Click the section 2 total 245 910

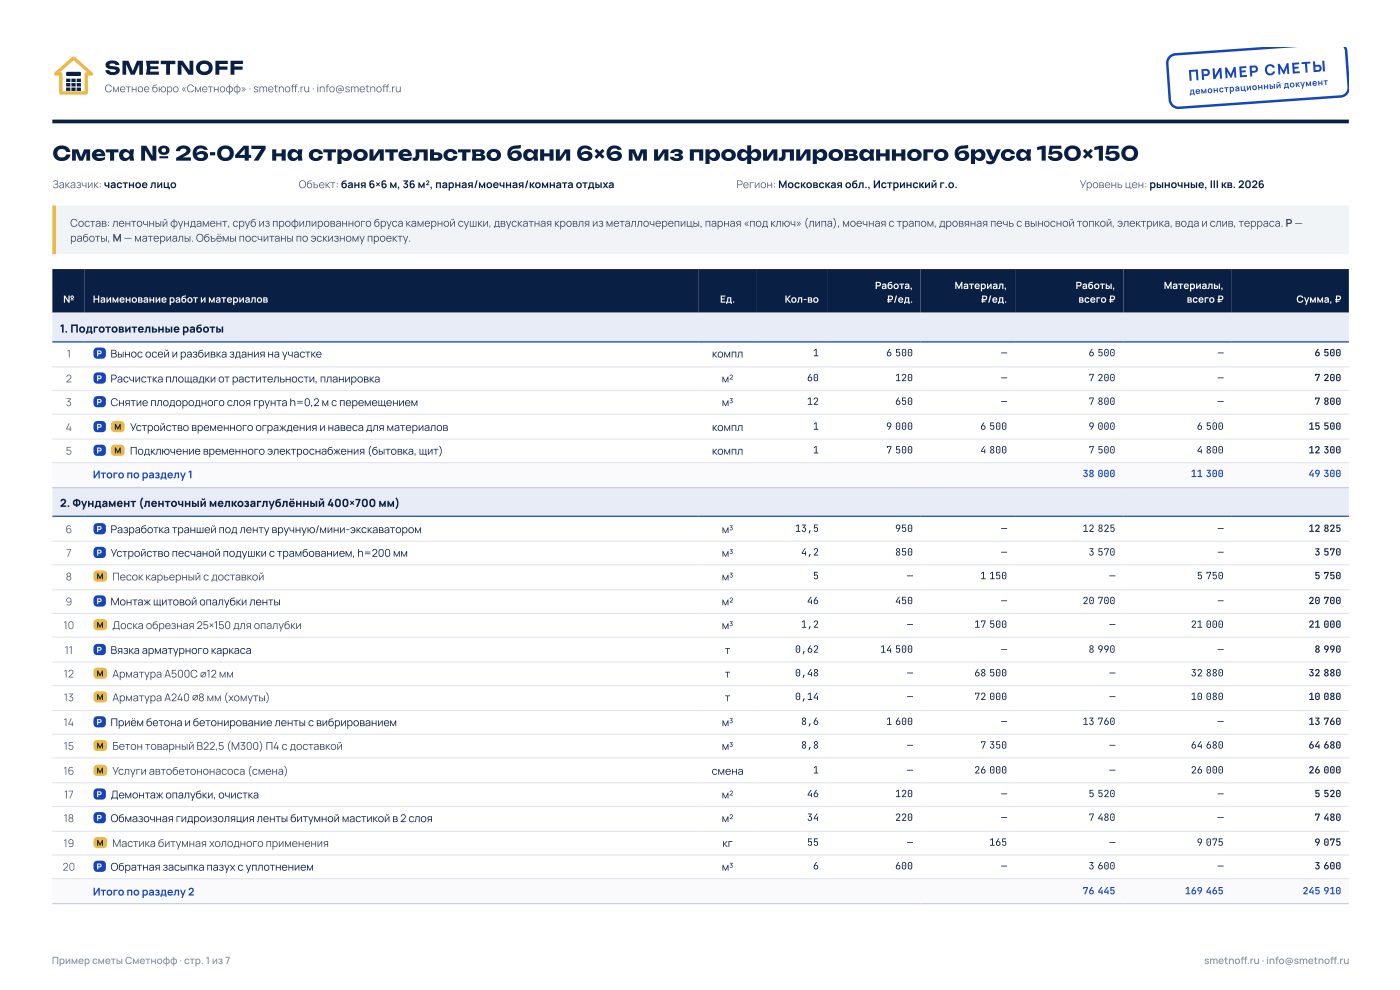(x=1322, y=891)
